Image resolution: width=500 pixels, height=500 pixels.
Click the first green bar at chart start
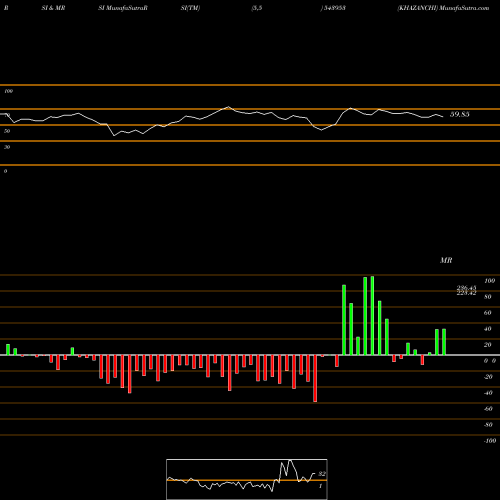click(8, 350)
